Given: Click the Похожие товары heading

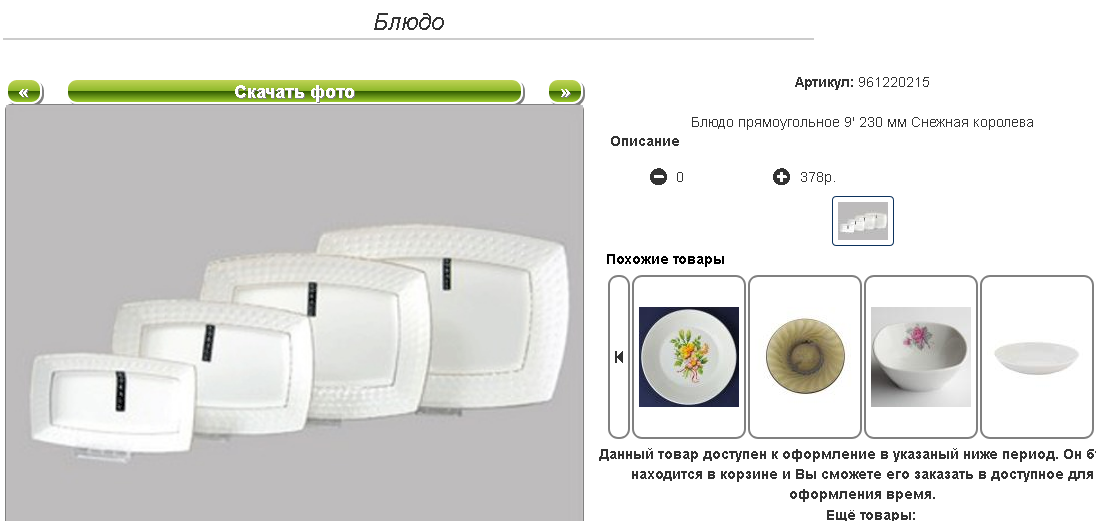Looking at the screenshot, I should [x=665, y=259].
